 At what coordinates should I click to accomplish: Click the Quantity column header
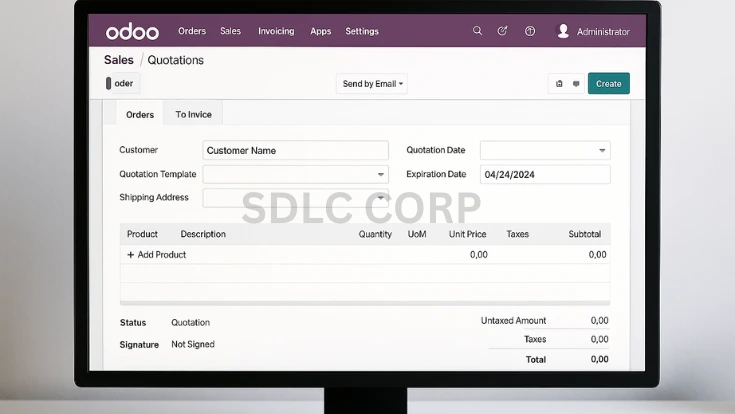pos(375,234)
